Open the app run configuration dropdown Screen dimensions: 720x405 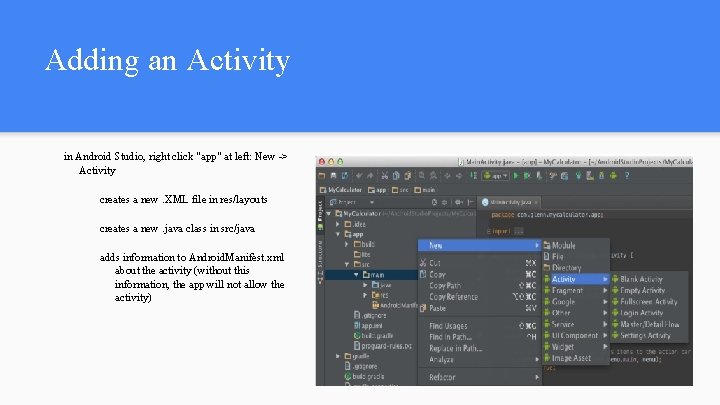[495, 176]
